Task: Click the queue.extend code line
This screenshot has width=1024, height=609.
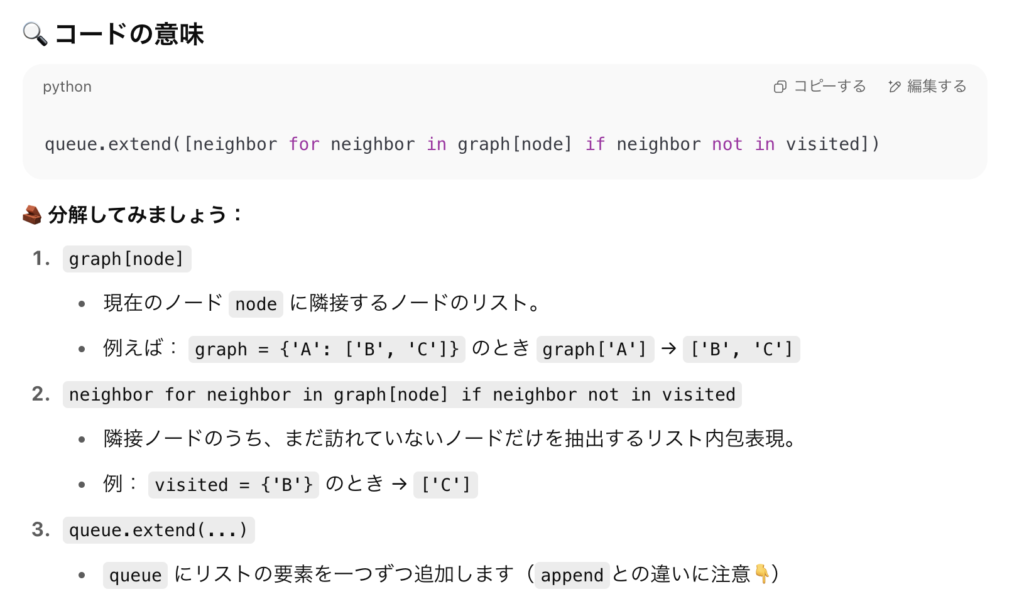Action: [462, 144]
